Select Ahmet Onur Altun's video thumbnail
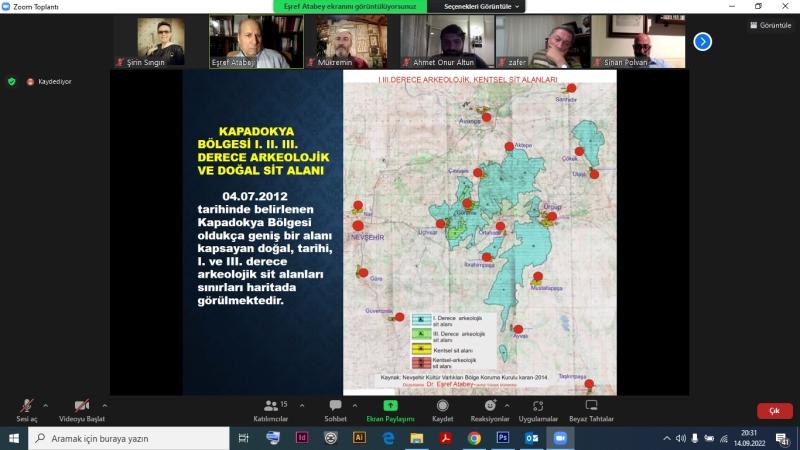The width and height of the screenshot is (800, 450). click(x=447, y=42)
